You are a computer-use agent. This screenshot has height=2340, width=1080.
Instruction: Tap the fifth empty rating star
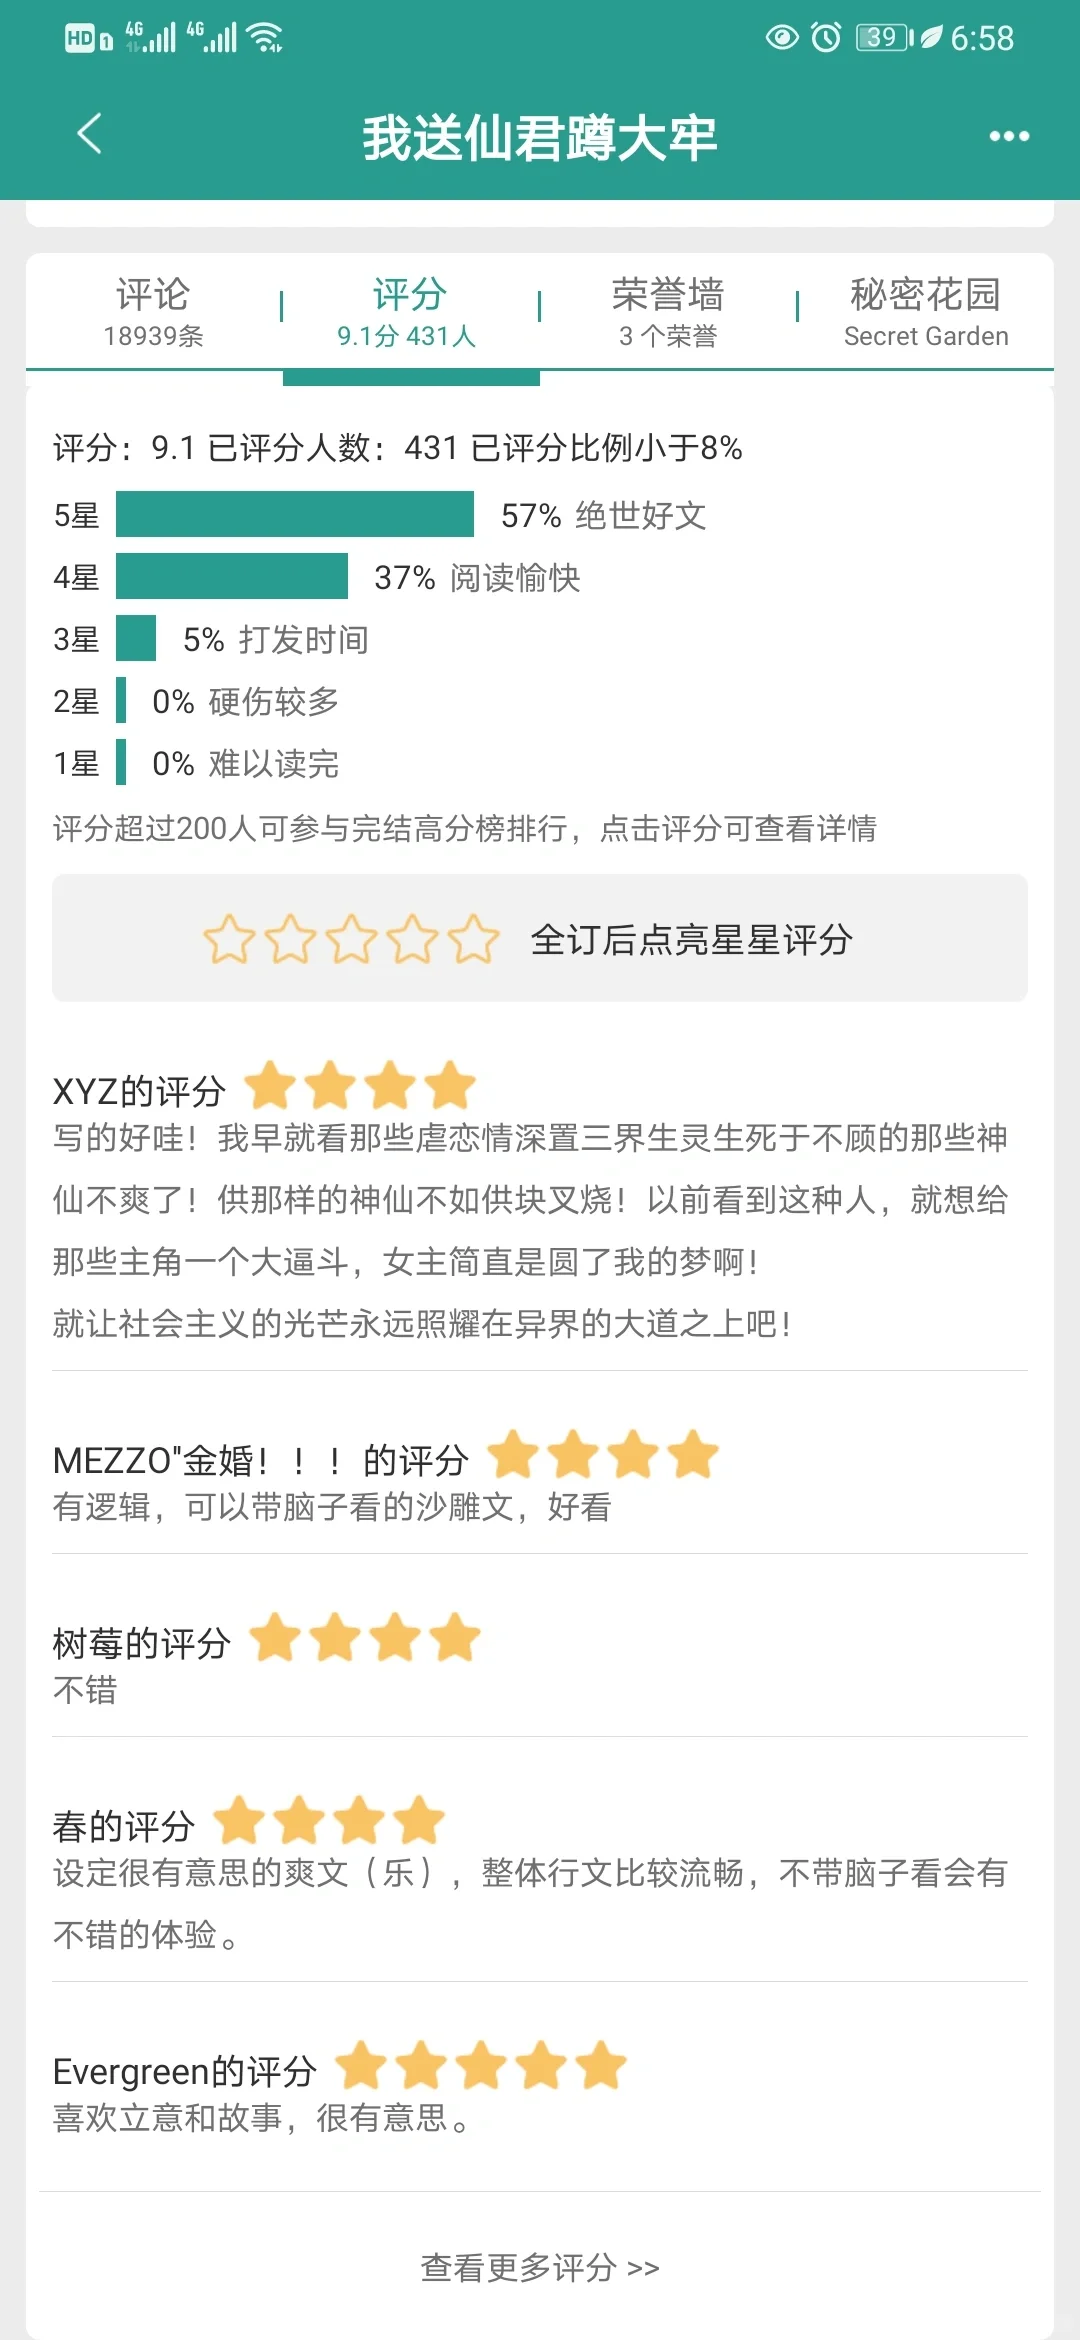[473, 940]
